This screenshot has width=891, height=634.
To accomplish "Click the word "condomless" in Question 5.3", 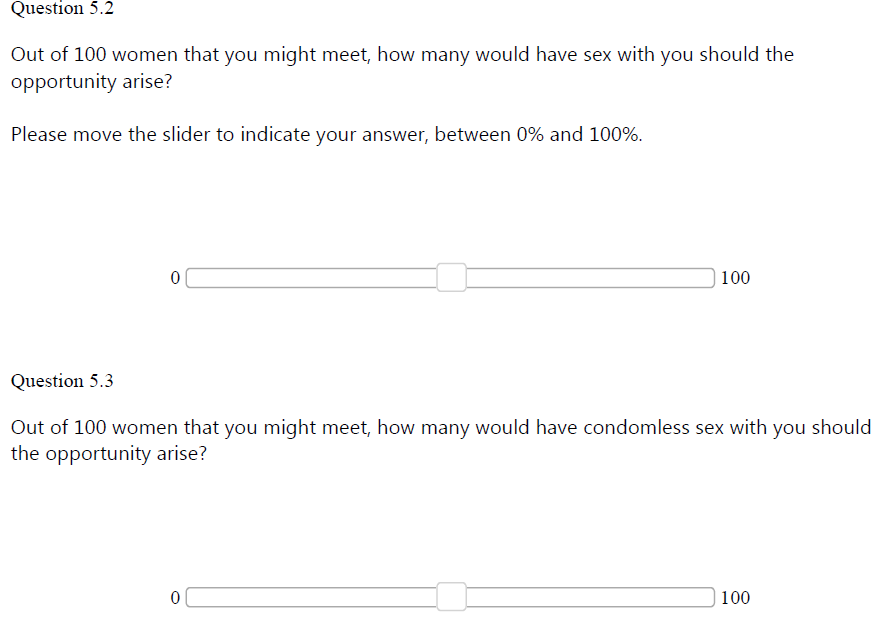I will (636, 428).
